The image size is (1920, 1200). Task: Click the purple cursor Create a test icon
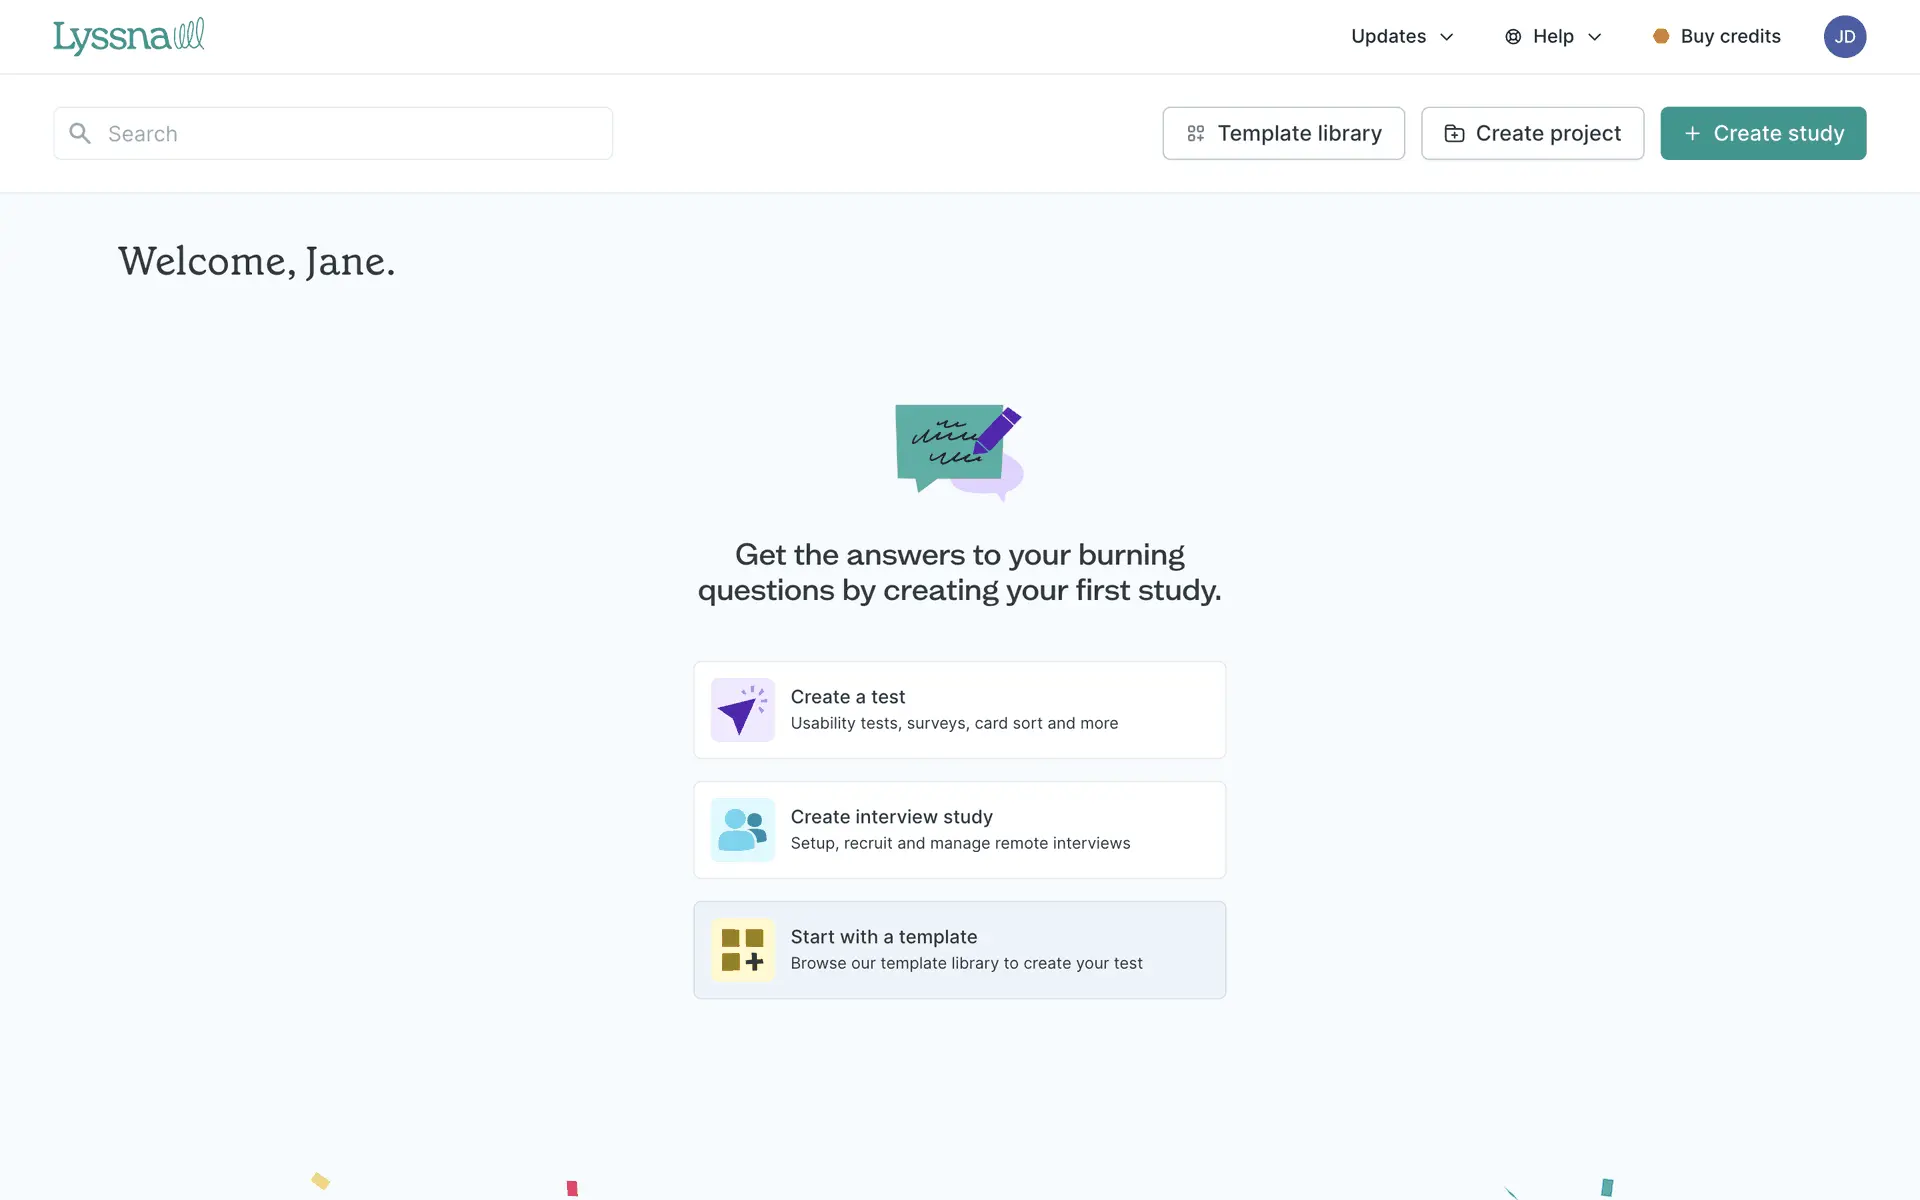click(742, 710)
